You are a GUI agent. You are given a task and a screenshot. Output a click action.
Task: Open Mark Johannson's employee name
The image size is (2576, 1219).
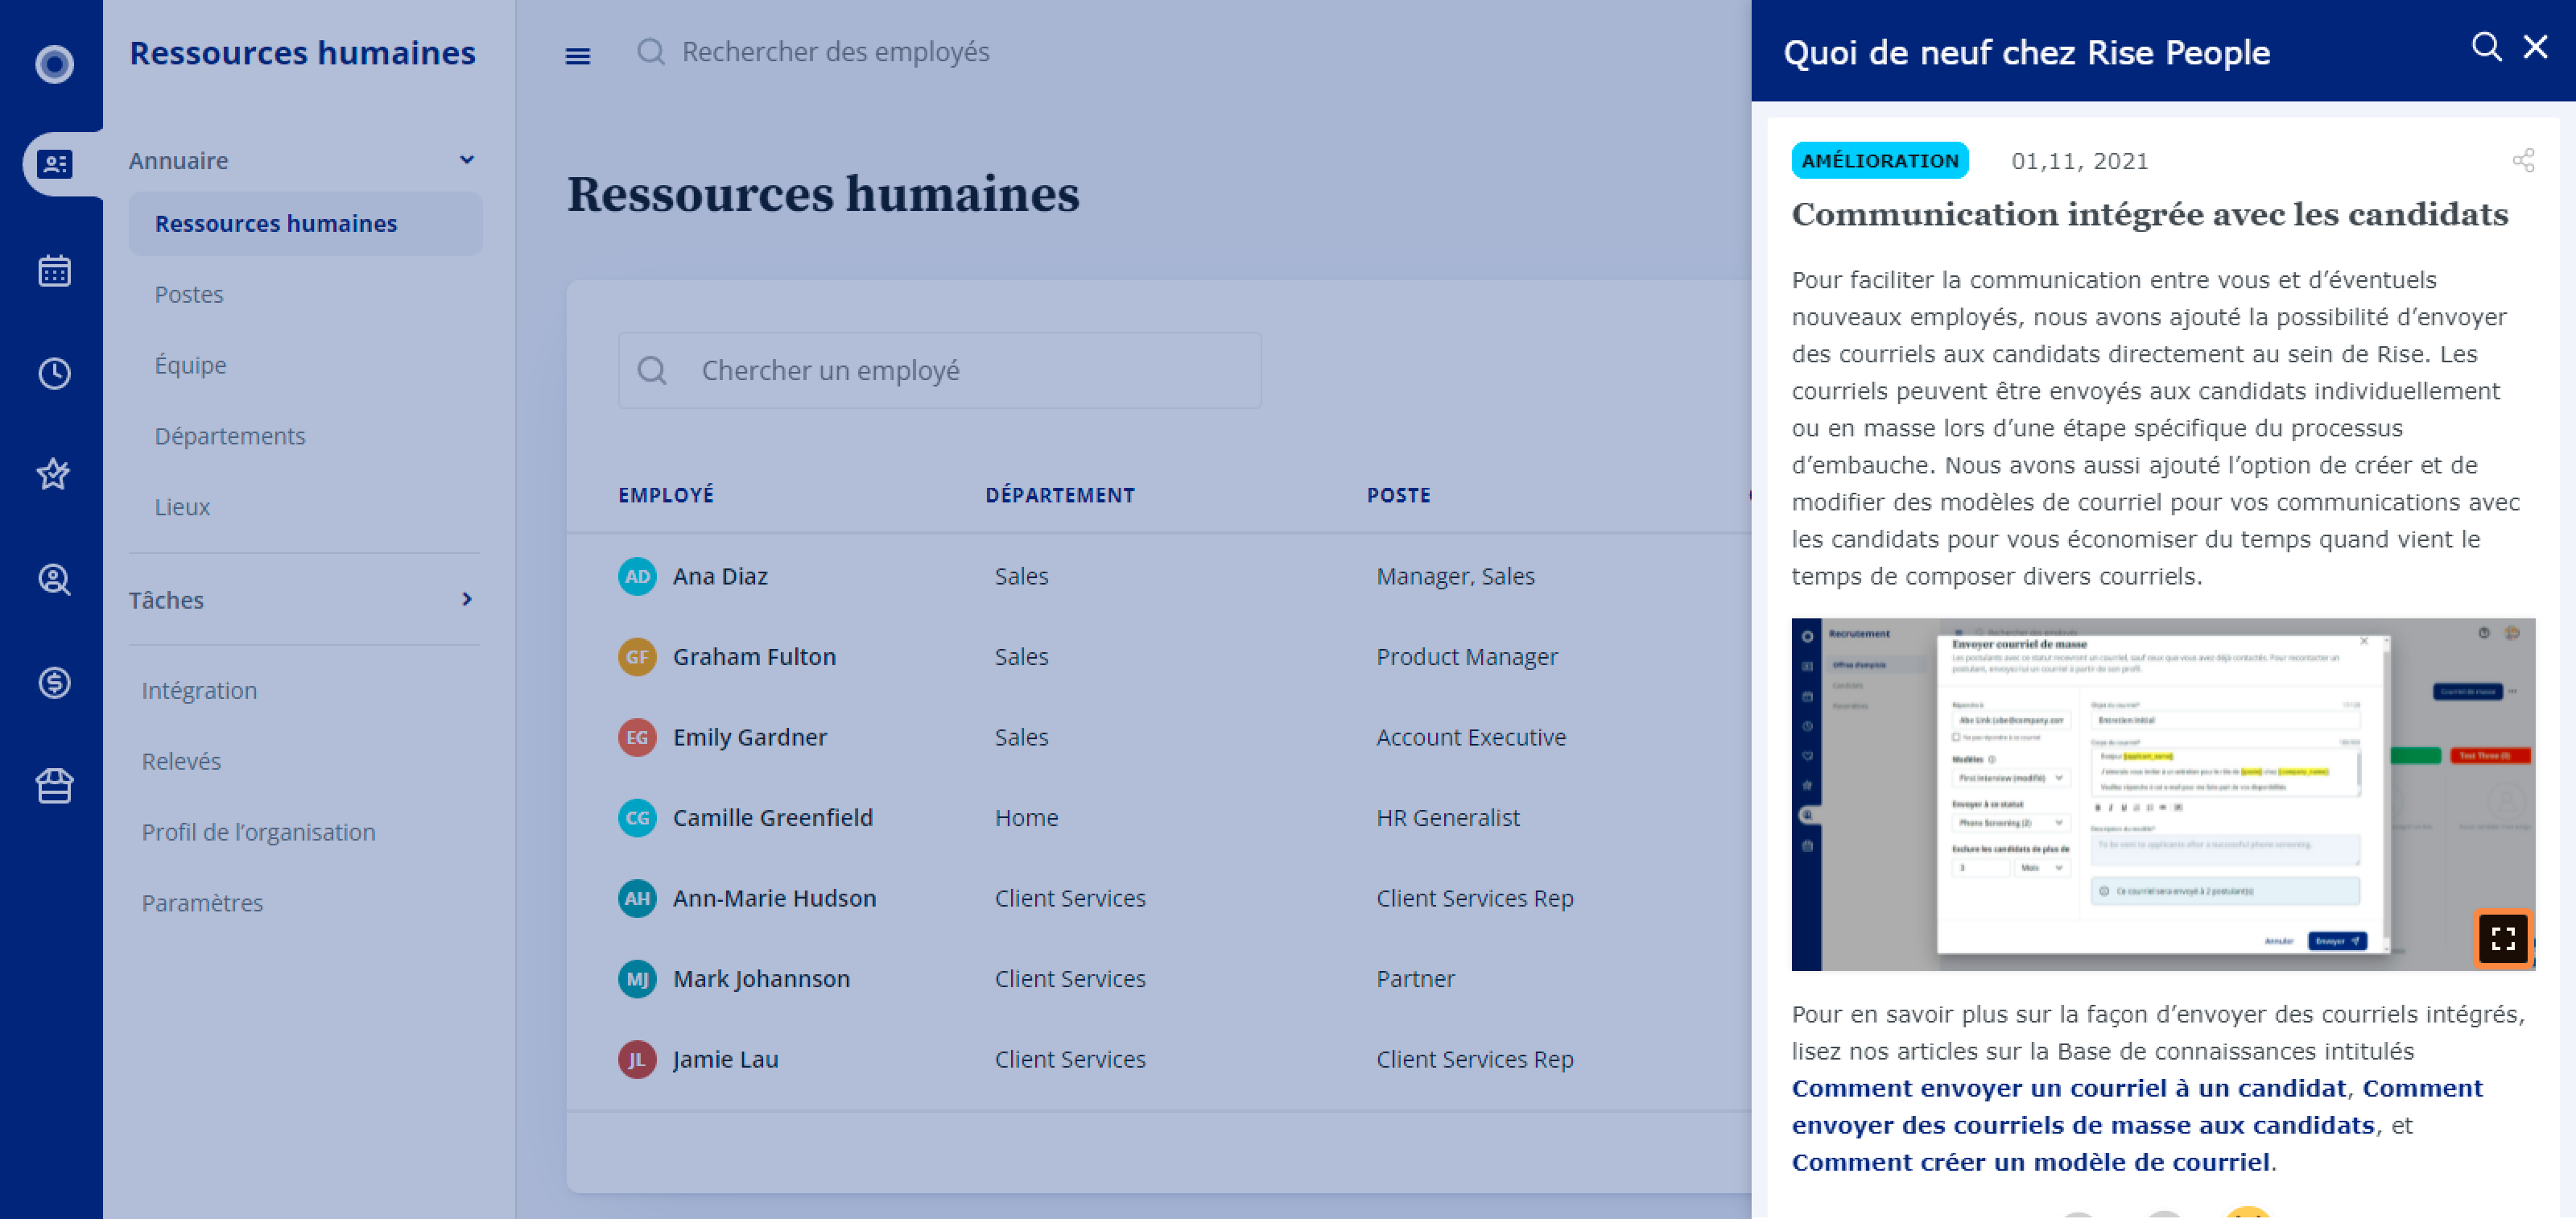click(x=761, y=979)
